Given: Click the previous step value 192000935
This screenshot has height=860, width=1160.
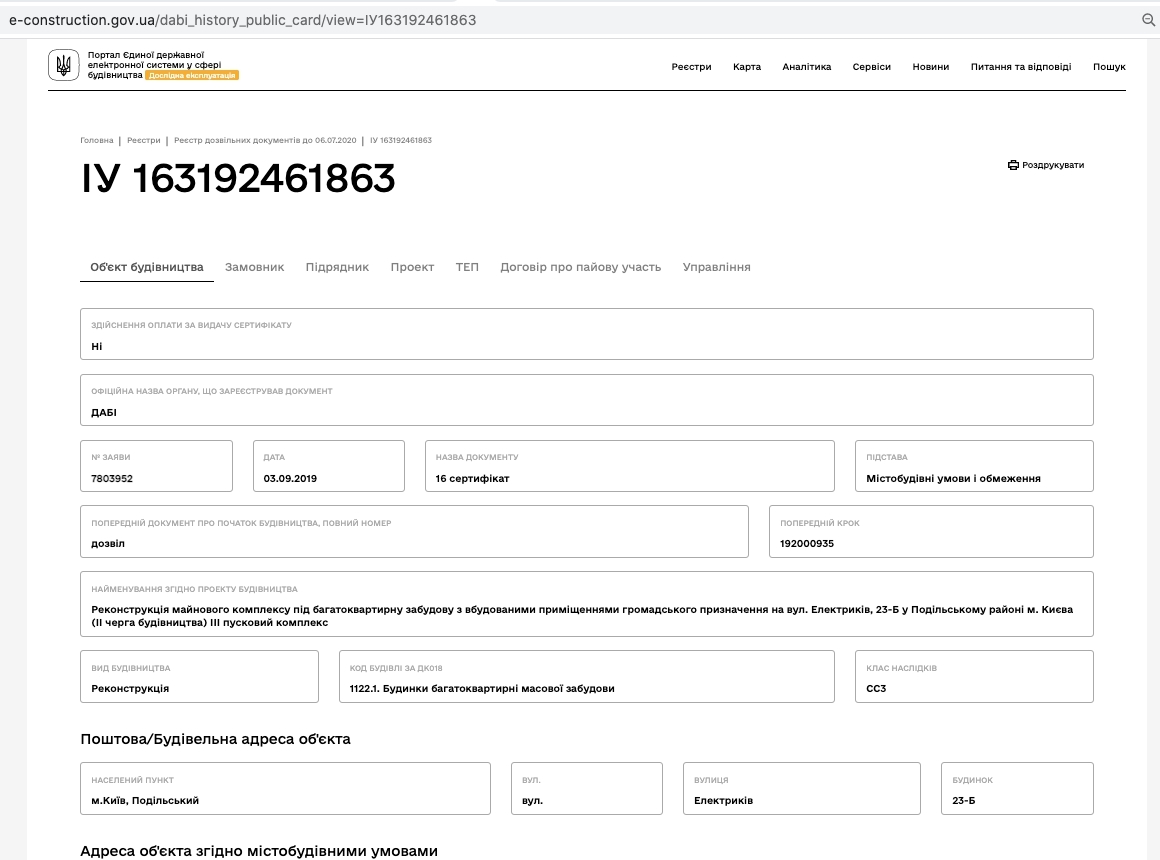Looking at the screenshot, I should pyautogui.click(x=806, y=543).
